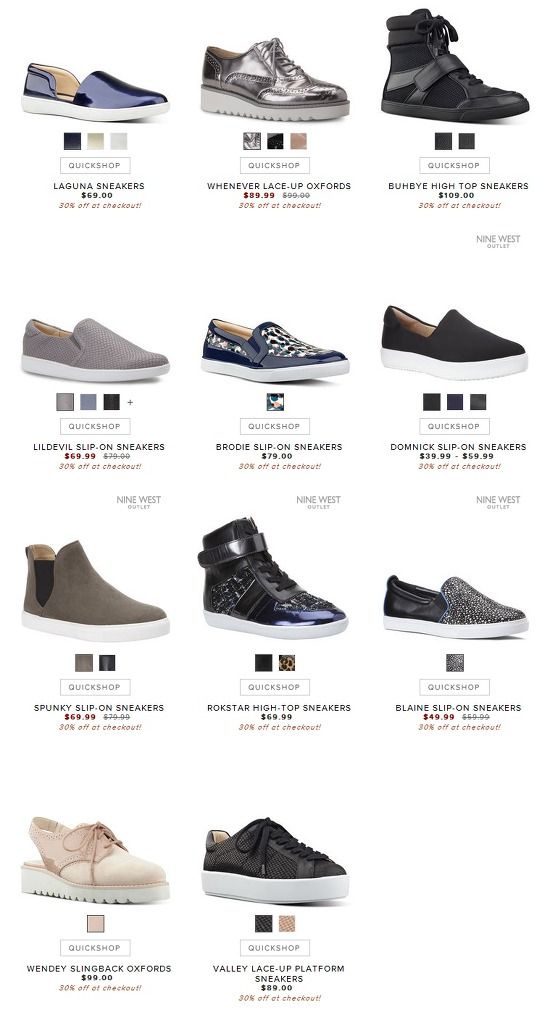The height and width of the screenshot is (1015, 550).
Task: Open Quickshop for Wendey Slingback Oxfords
Action: pos(95,948)
